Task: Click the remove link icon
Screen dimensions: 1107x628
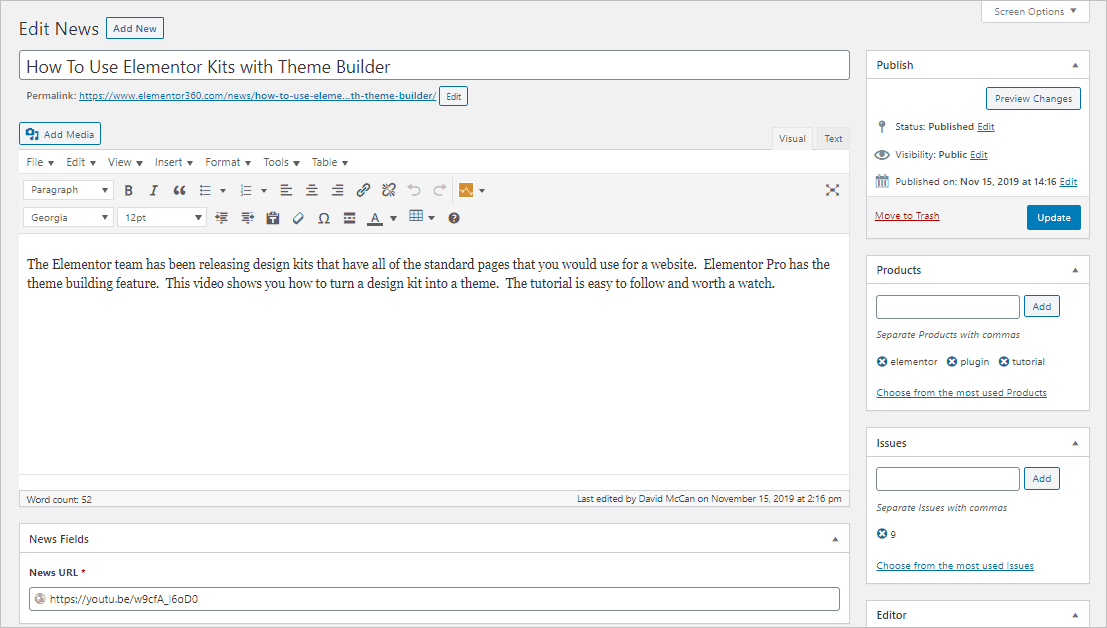Action: [x=389, y=190]
